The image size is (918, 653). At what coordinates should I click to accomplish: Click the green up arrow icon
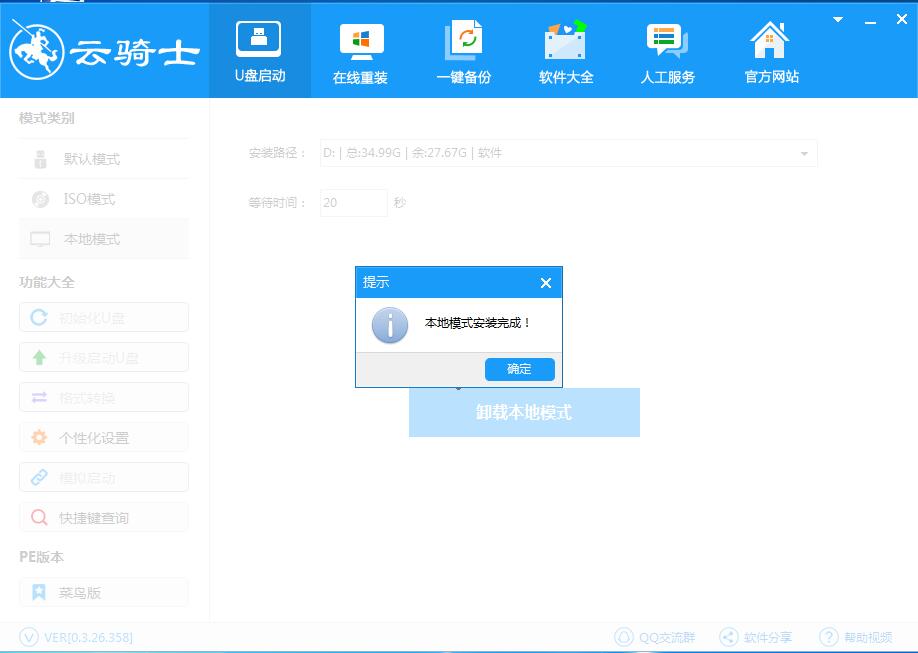point(39,357)
